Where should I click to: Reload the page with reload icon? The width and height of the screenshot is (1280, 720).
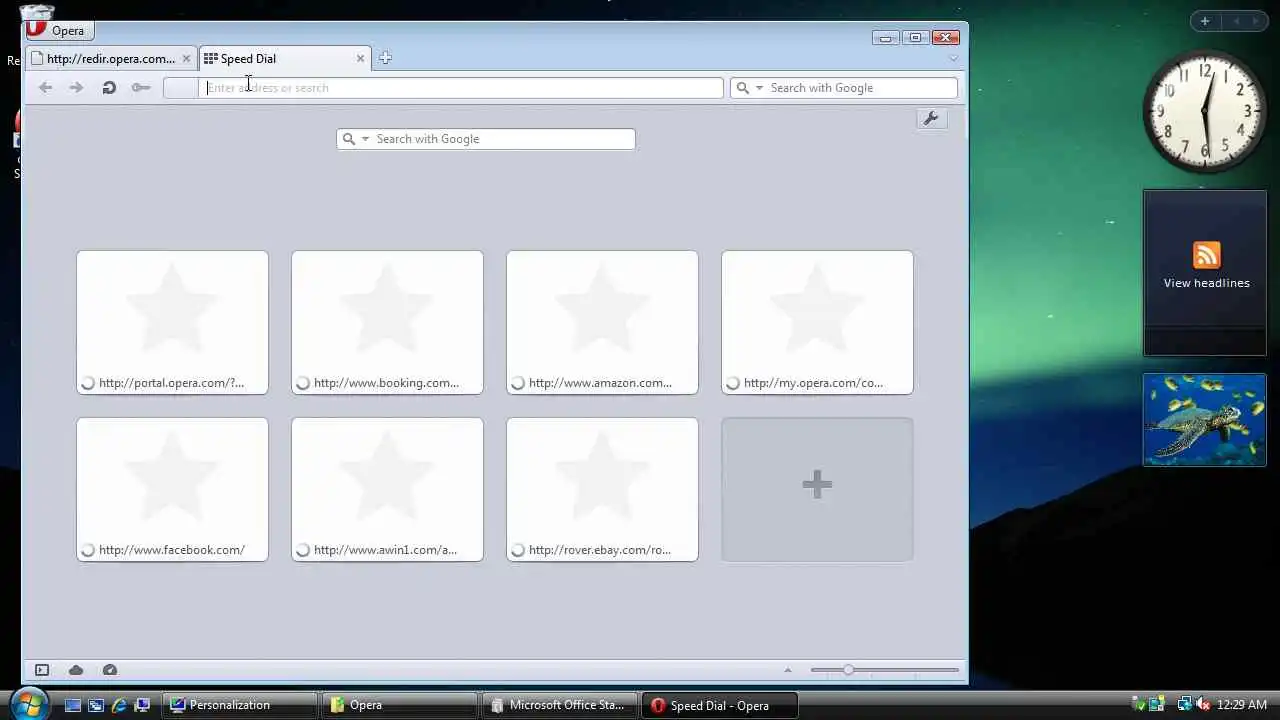tap(109, 88)
